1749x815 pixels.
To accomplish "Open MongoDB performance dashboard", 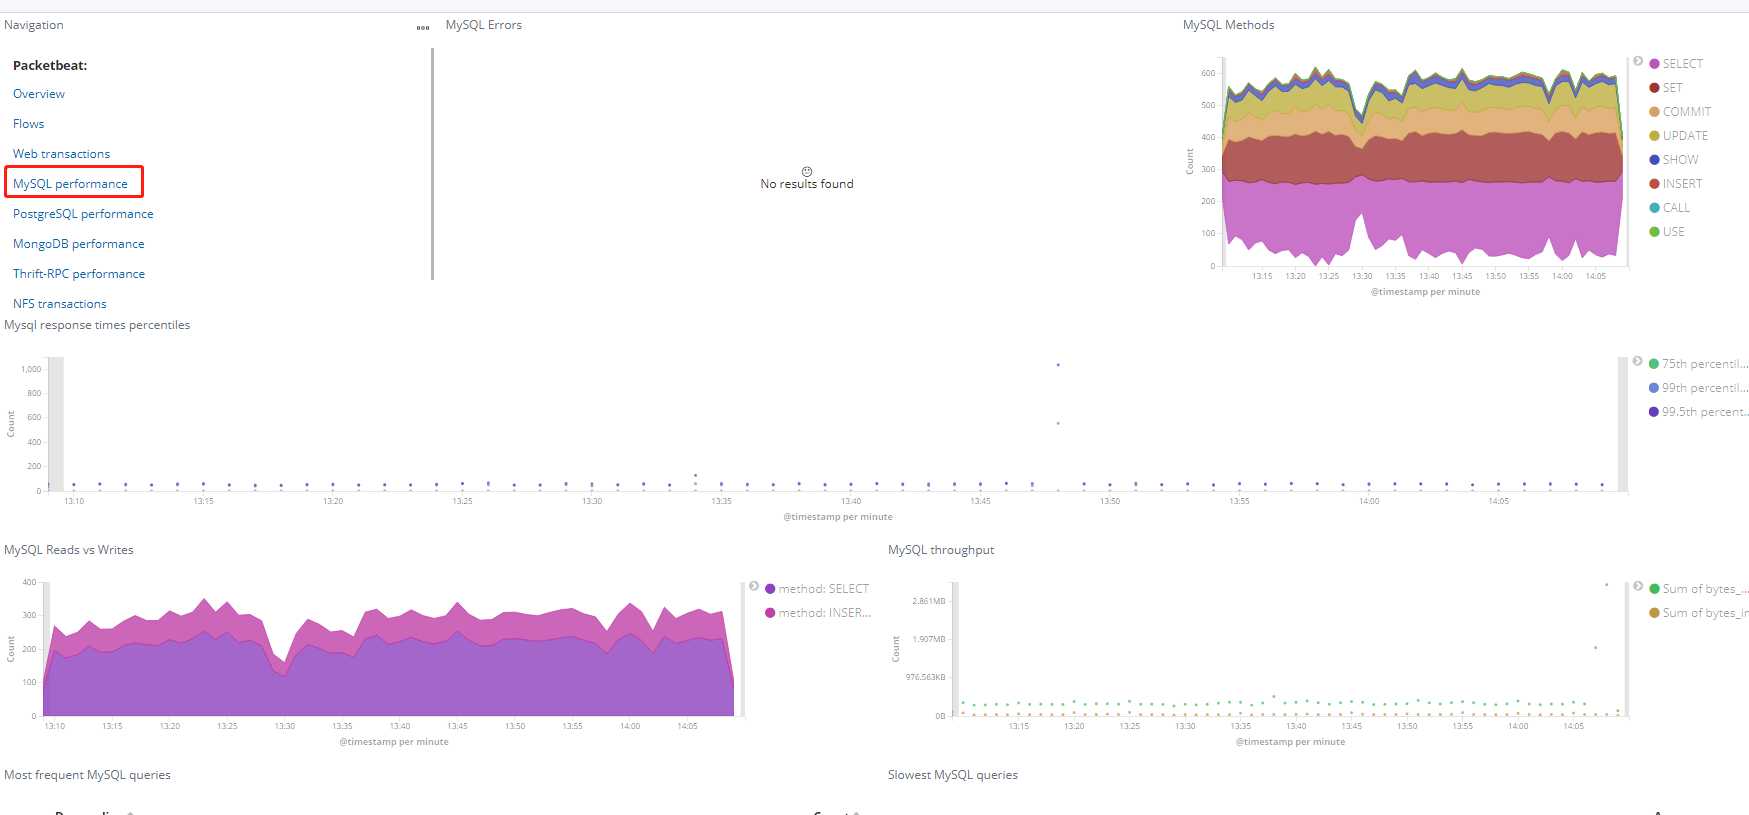I will click(79, 244).
